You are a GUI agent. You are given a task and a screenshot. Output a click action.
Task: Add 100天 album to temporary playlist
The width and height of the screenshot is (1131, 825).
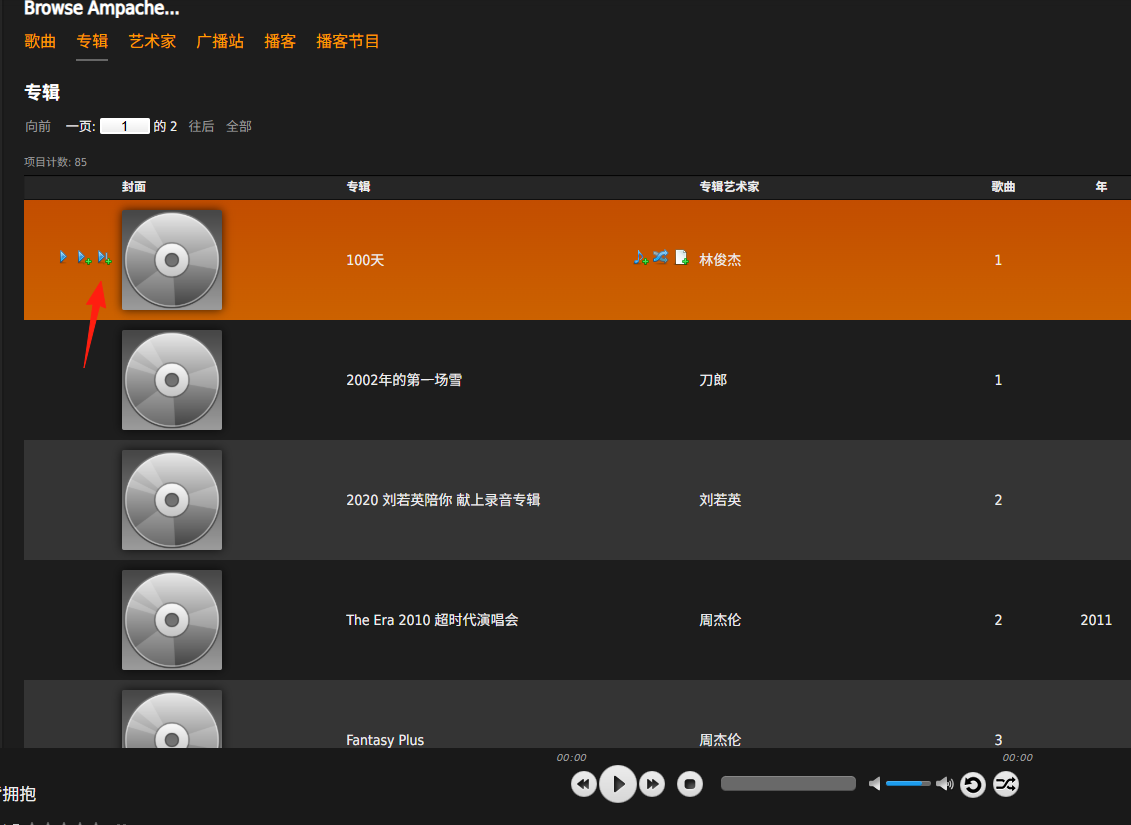coord(641,257)
